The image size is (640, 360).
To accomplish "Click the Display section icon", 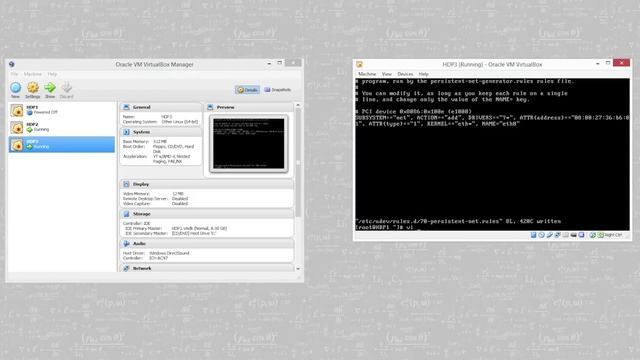I will pyautogui.click(x=126, y=184).
